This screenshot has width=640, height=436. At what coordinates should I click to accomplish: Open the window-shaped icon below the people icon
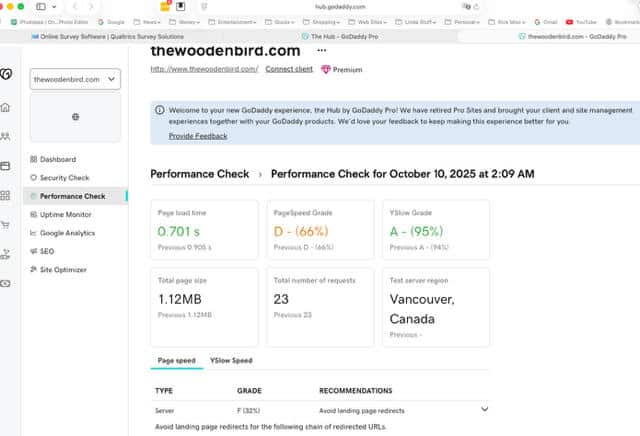point(5,166)
